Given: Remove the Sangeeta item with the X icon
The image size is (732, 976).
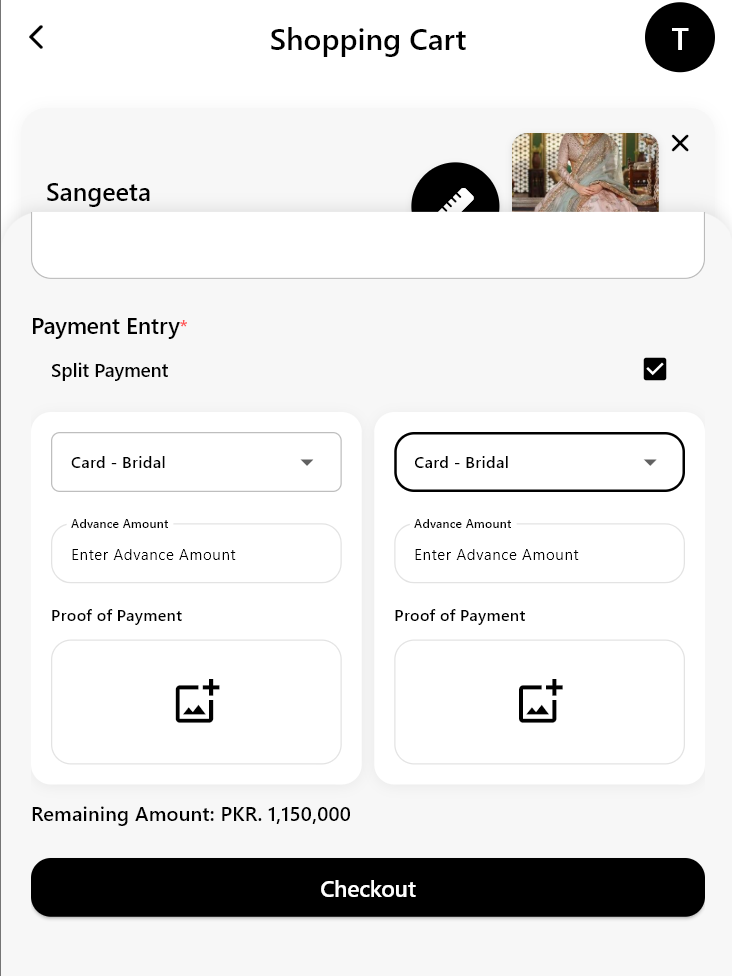Looking at the screenshot, I should click(680, 143).
